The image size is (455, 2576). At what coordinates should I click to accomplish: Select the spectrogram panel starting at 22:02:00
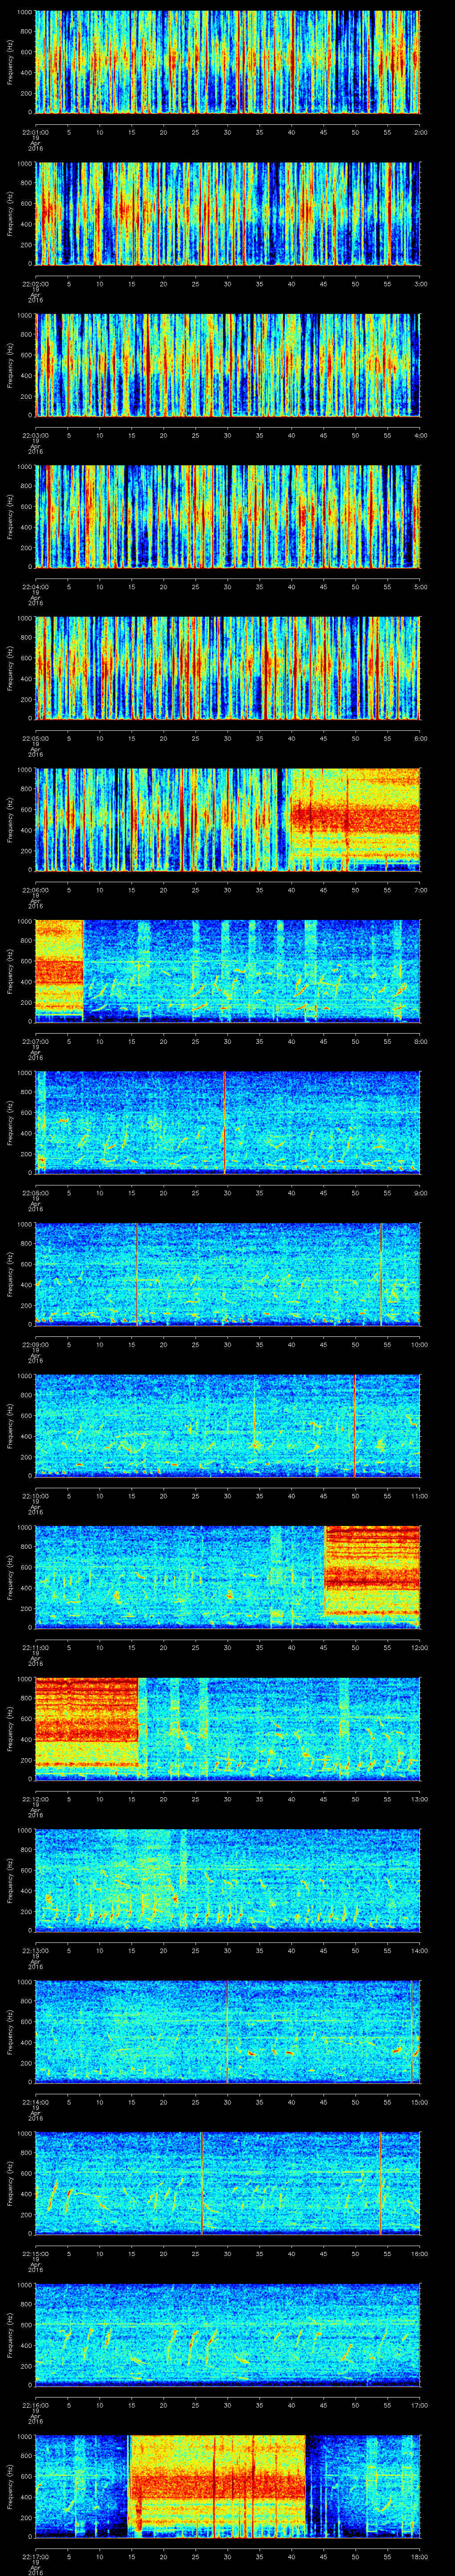[x=228, y=213]
